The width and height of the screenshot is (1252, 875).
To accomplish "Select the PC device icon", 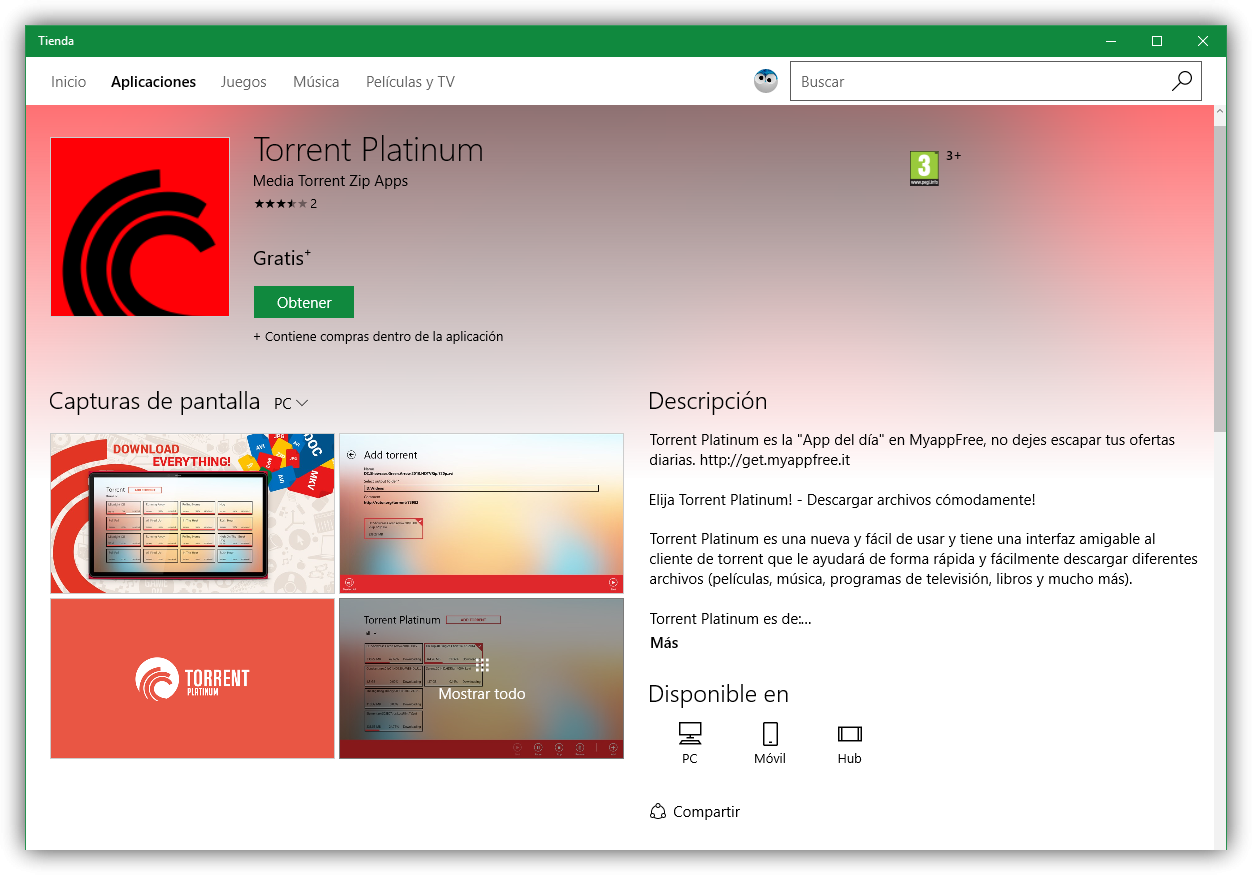I will [690, 734].
